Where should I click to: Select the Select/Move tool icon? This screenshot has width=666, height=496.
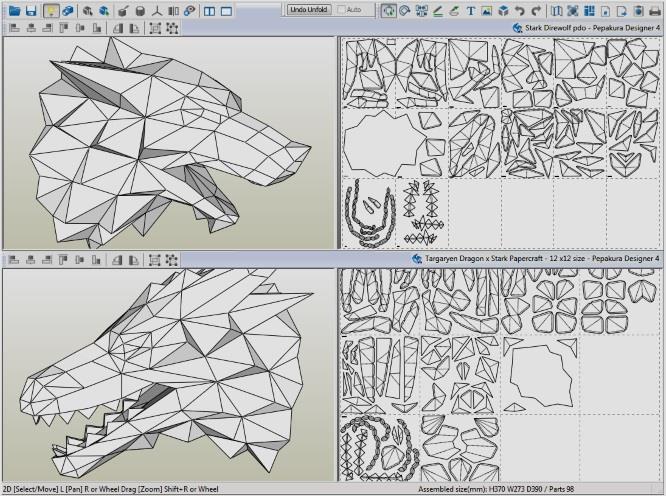389,11
